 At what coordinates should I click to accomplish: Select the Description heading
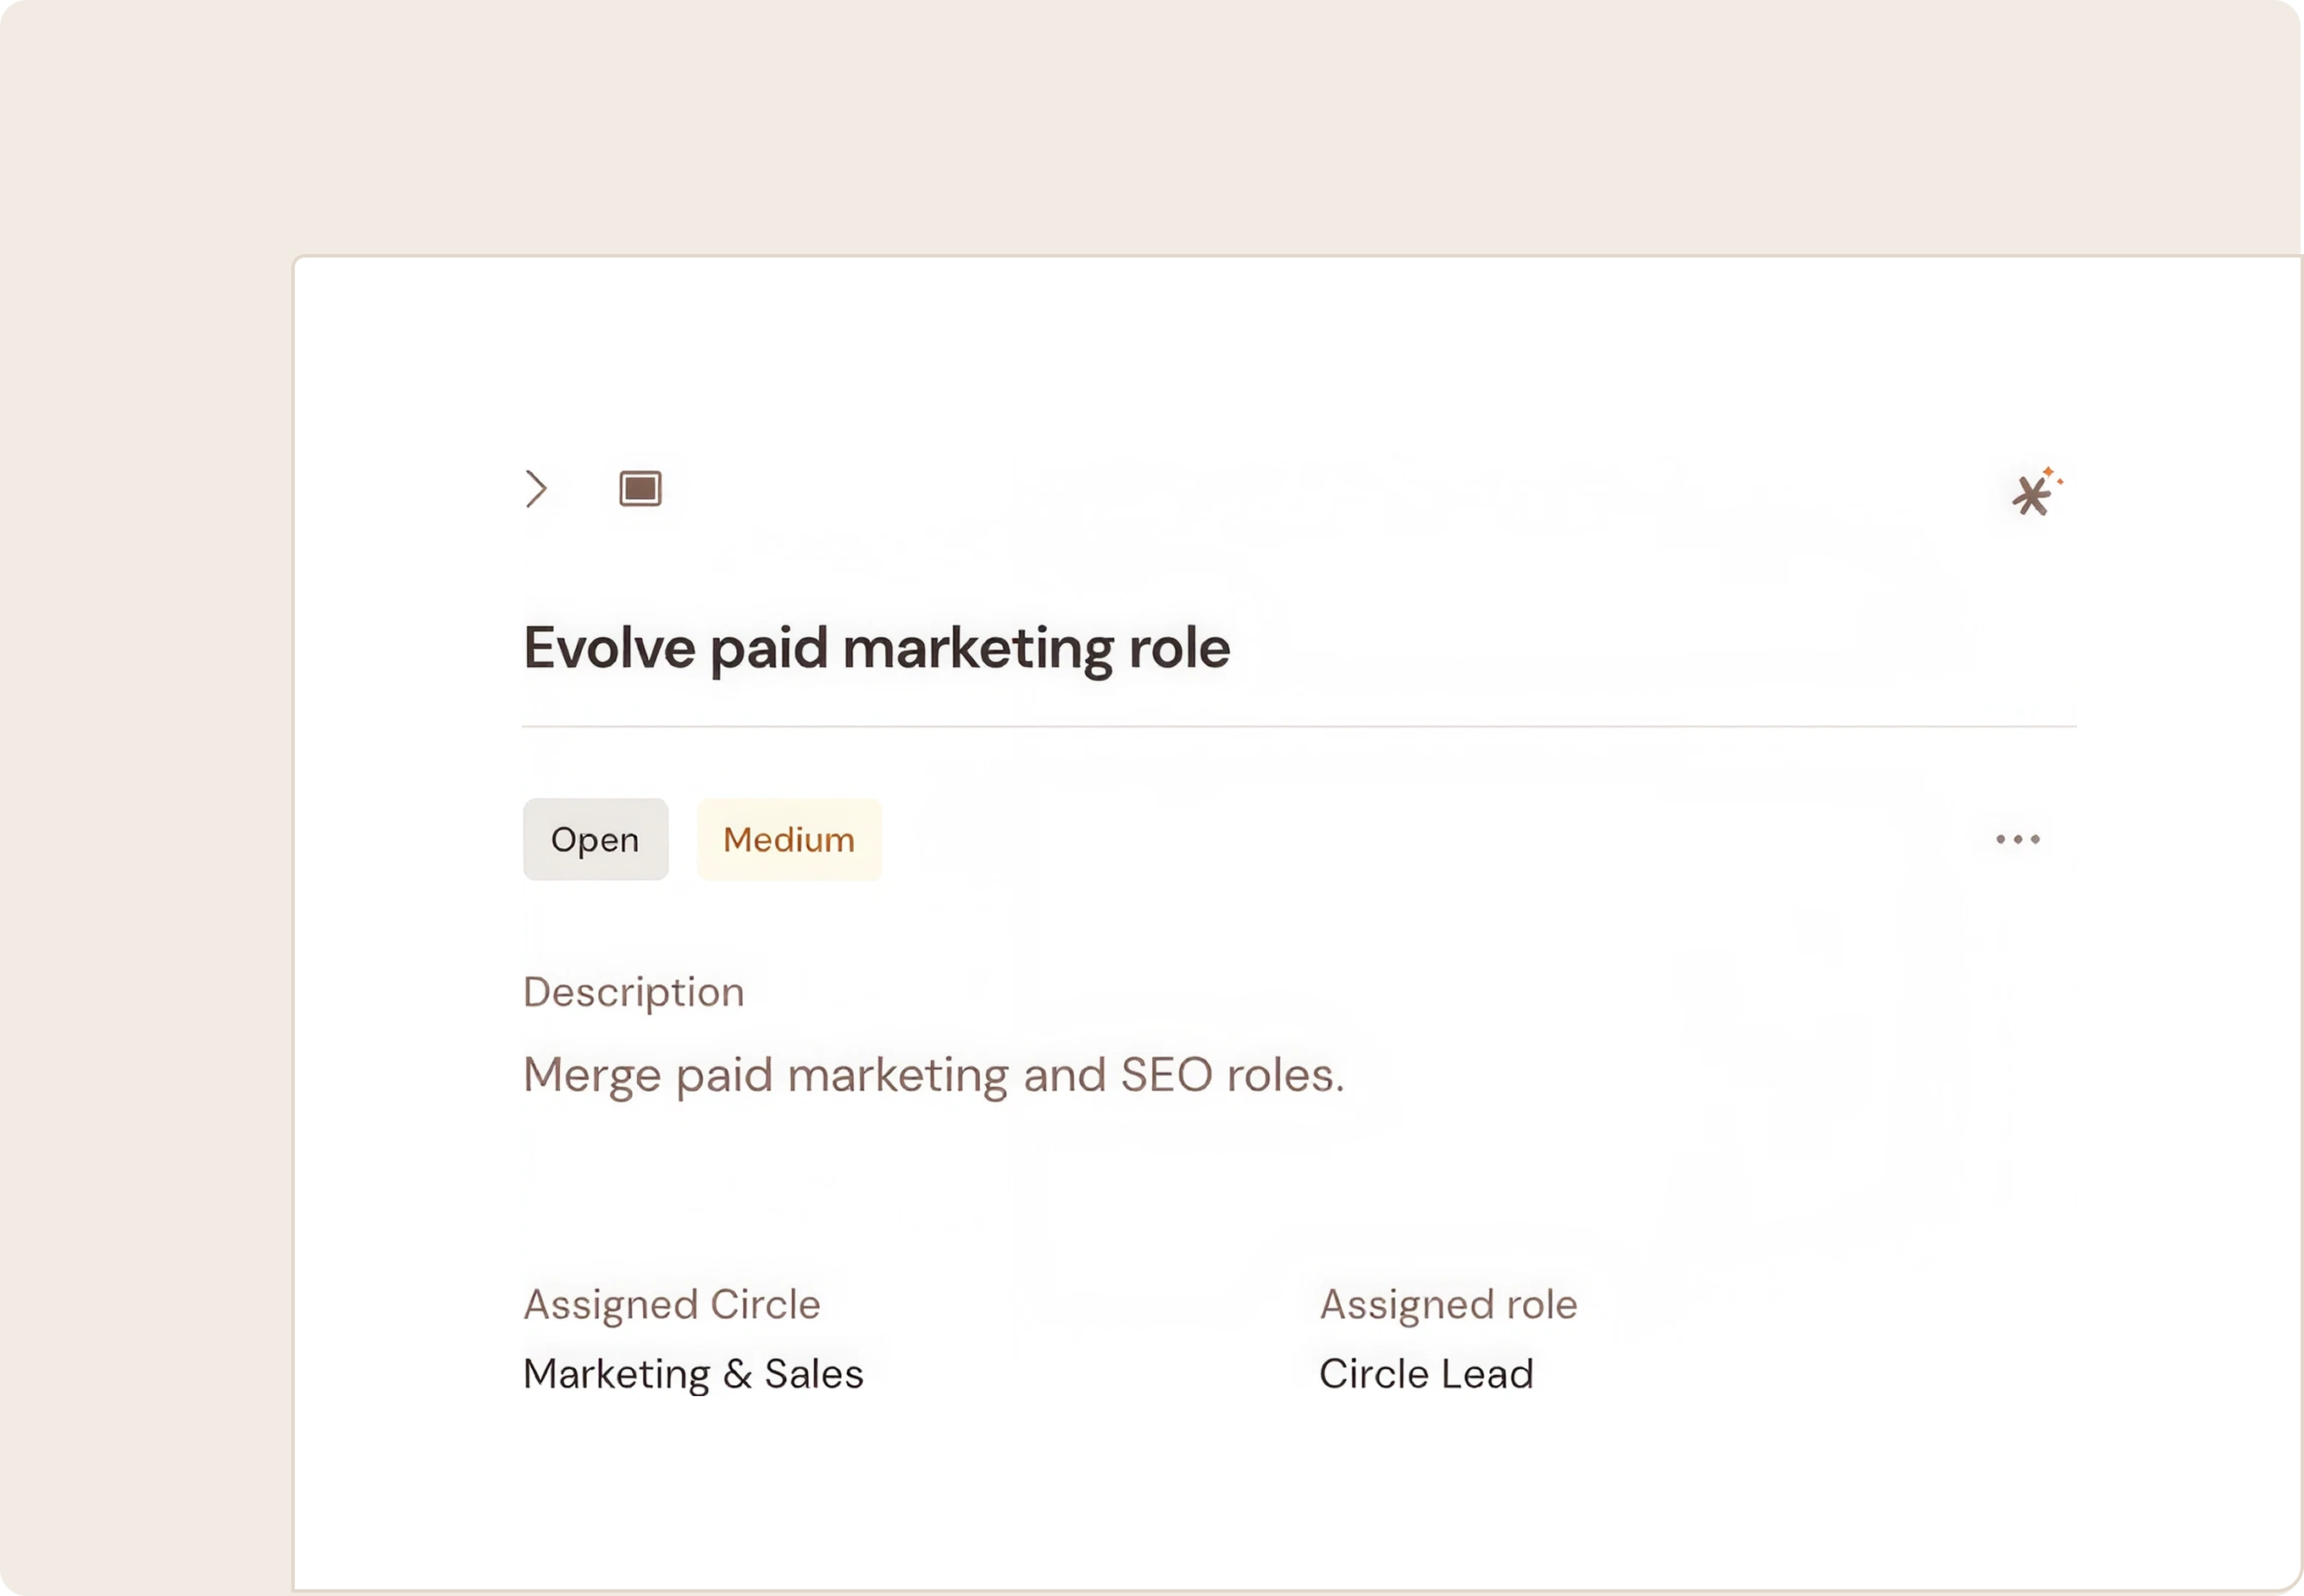coord(634,992)
